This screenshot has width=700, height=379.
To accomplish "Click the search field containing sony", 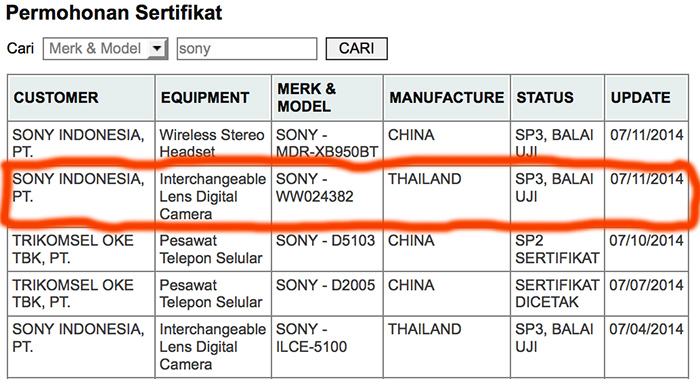I will [x=247, y=49].
